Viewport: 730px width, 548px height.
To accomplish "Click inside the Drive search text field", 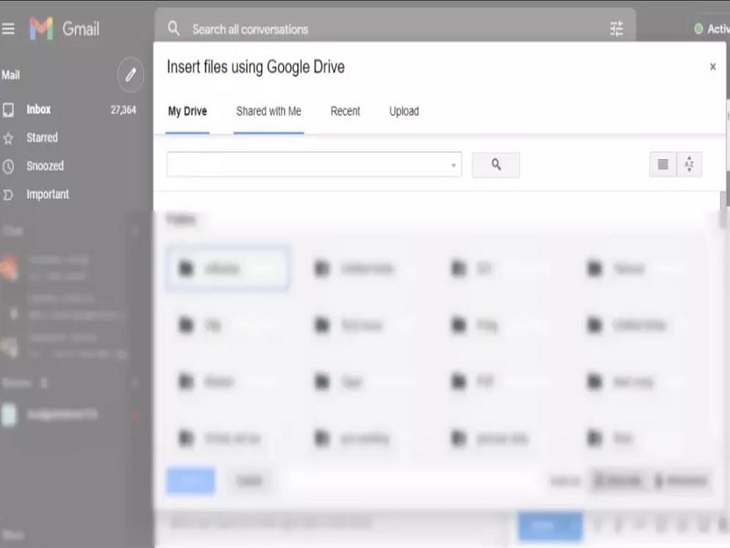I will coord(306,165).
